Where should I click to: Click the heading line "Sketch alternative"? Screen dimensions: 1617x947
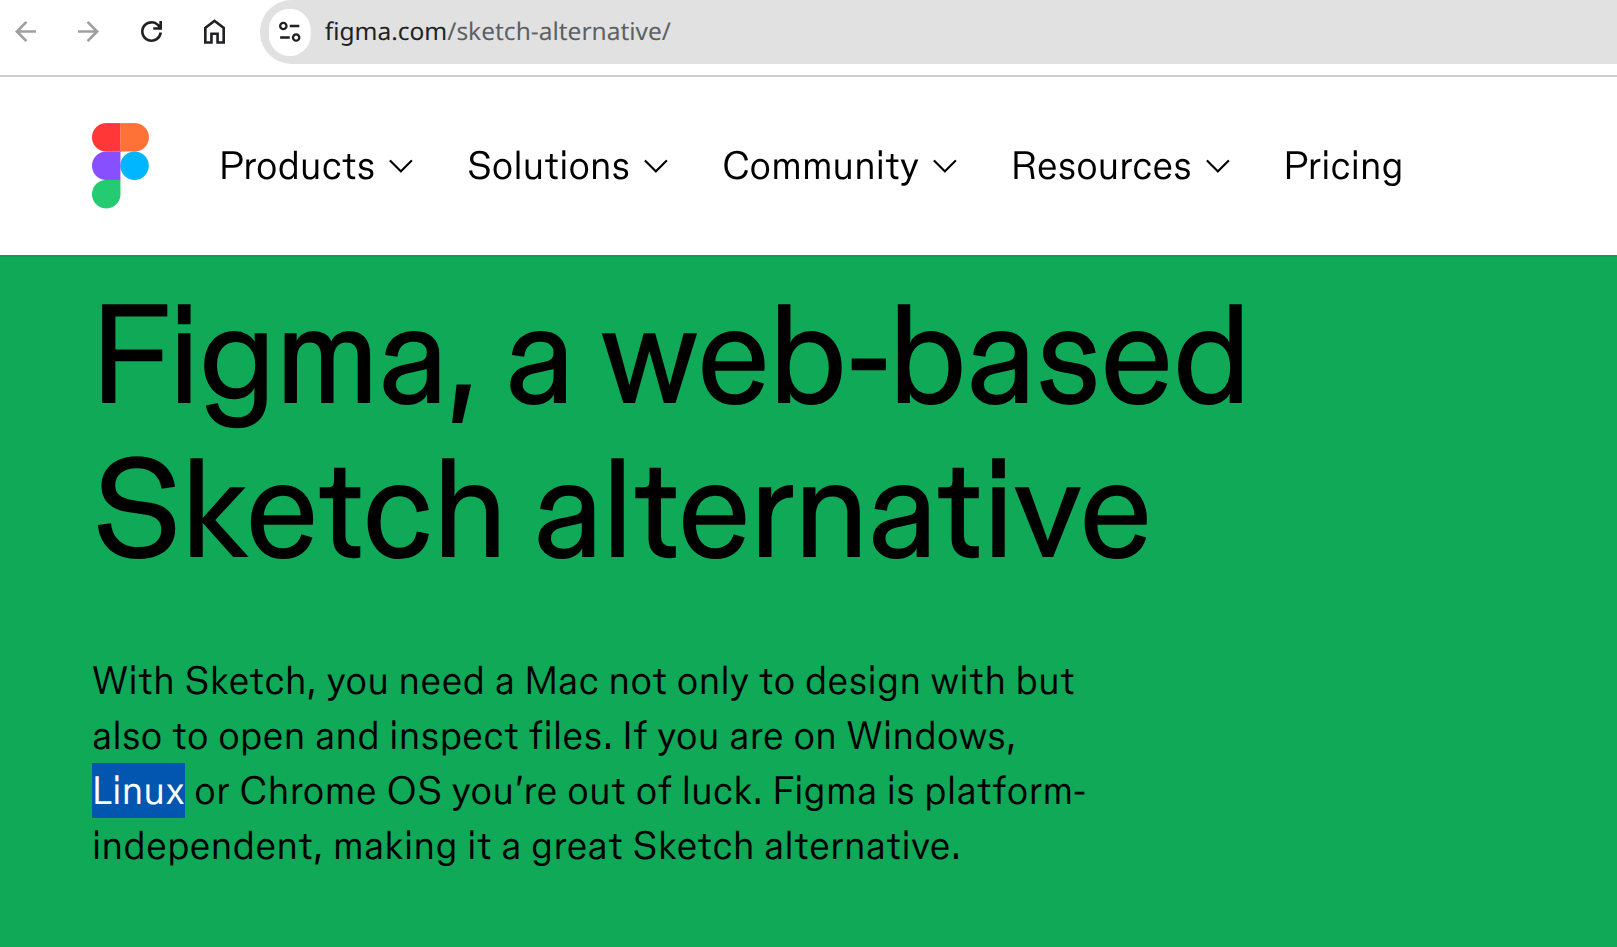tap(622, 509)
